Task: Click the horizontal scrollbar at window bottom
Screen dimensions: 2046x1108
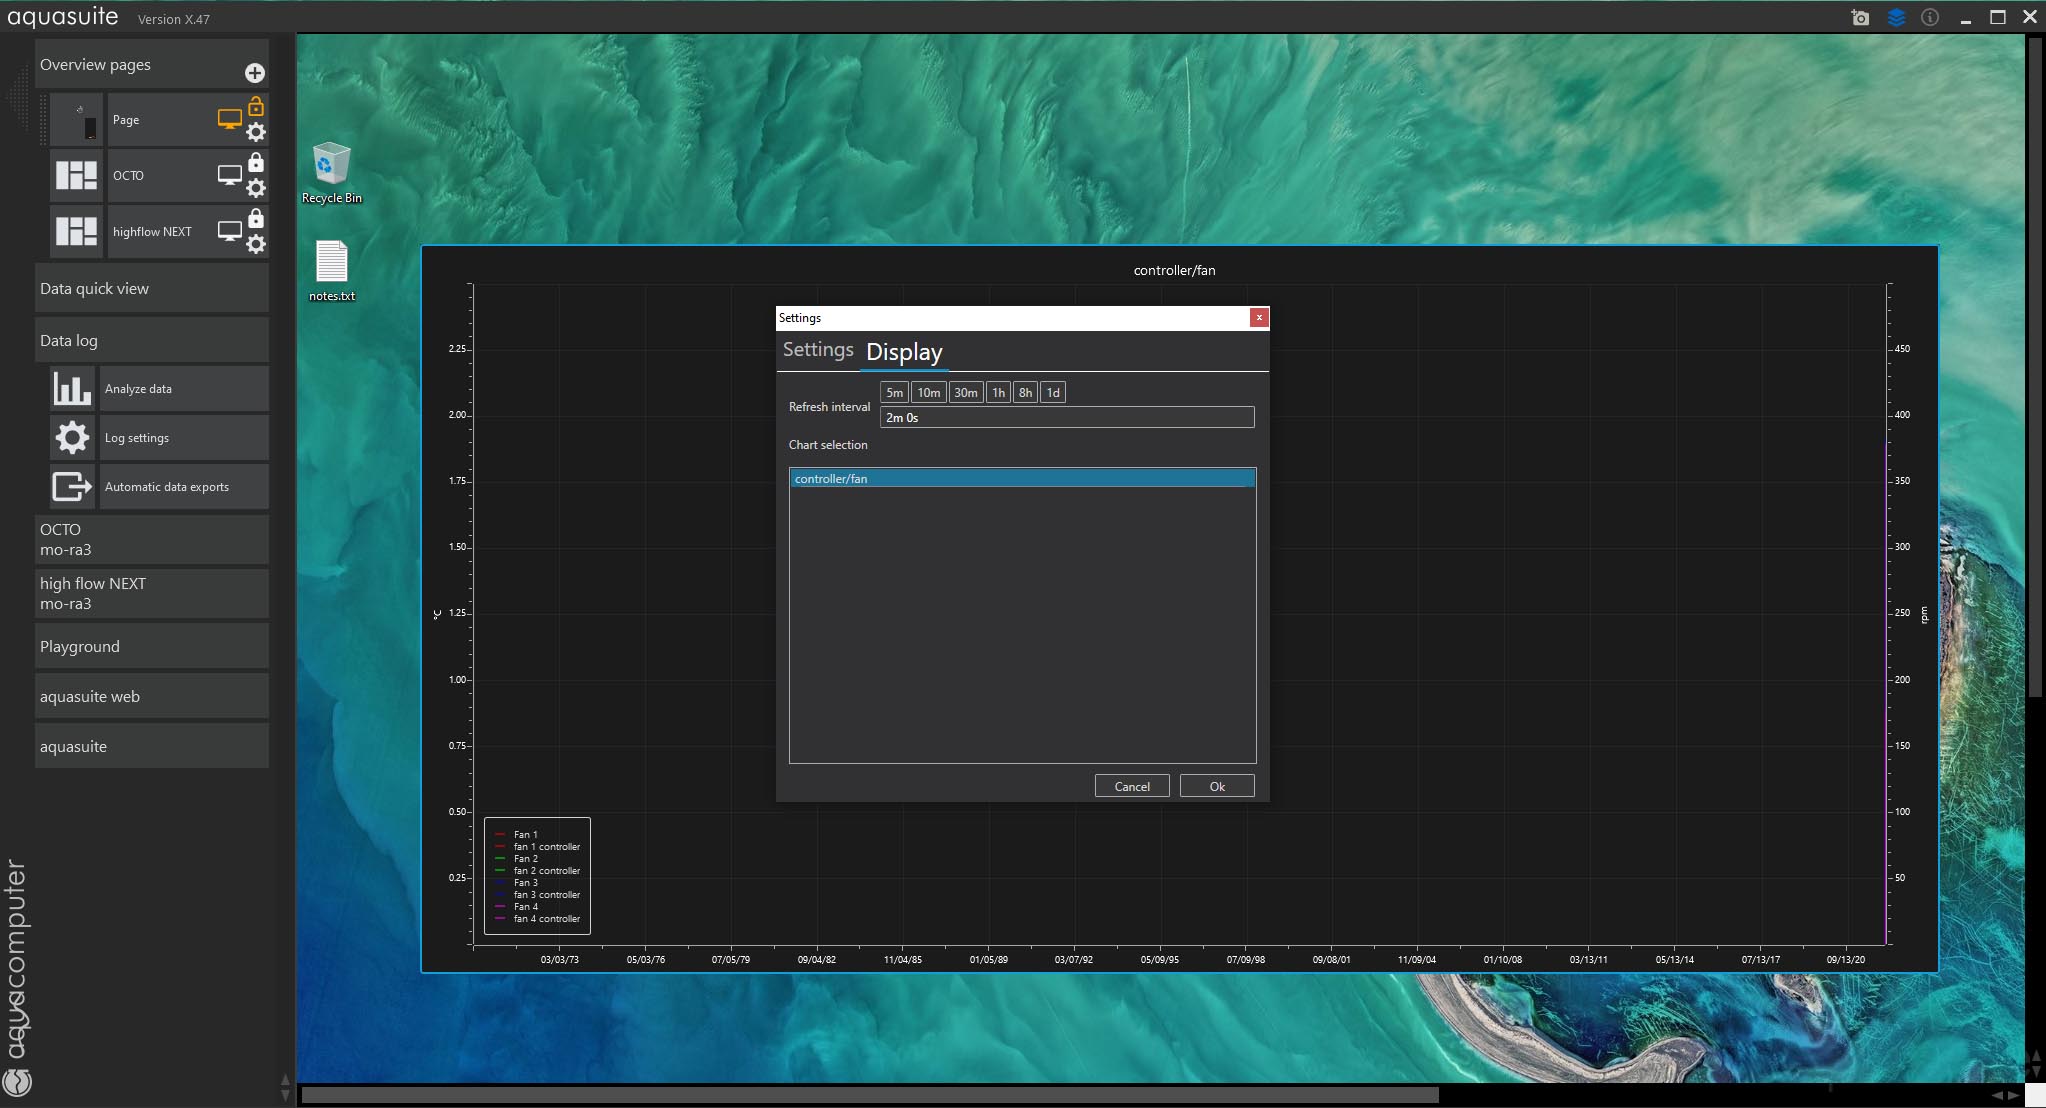Action: point(869,1095)
